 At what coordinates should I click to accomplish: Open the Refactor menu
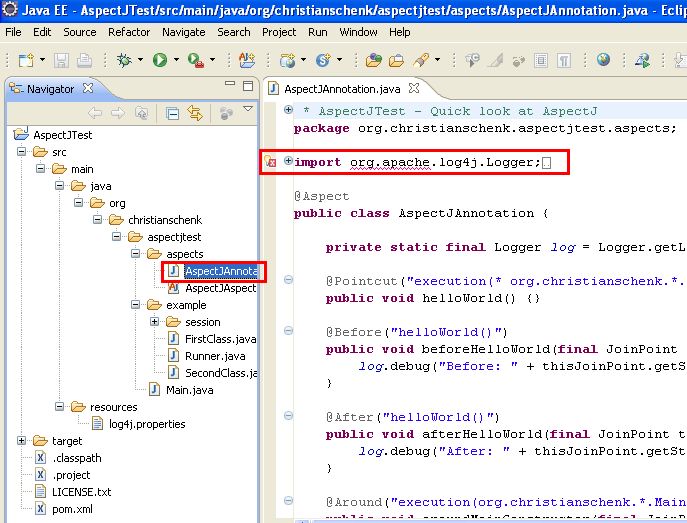click(129, 32)
